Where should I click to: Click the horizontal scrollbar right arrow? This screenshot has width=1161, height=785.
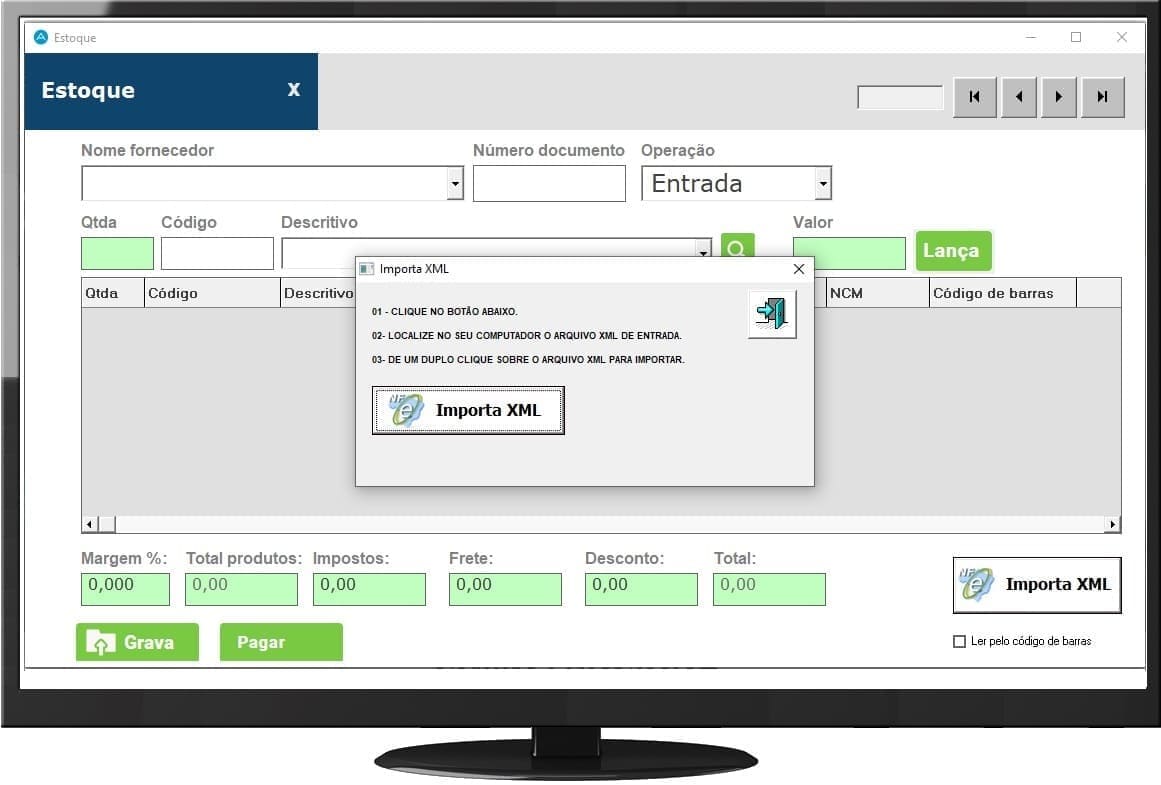coord(1112,524)
